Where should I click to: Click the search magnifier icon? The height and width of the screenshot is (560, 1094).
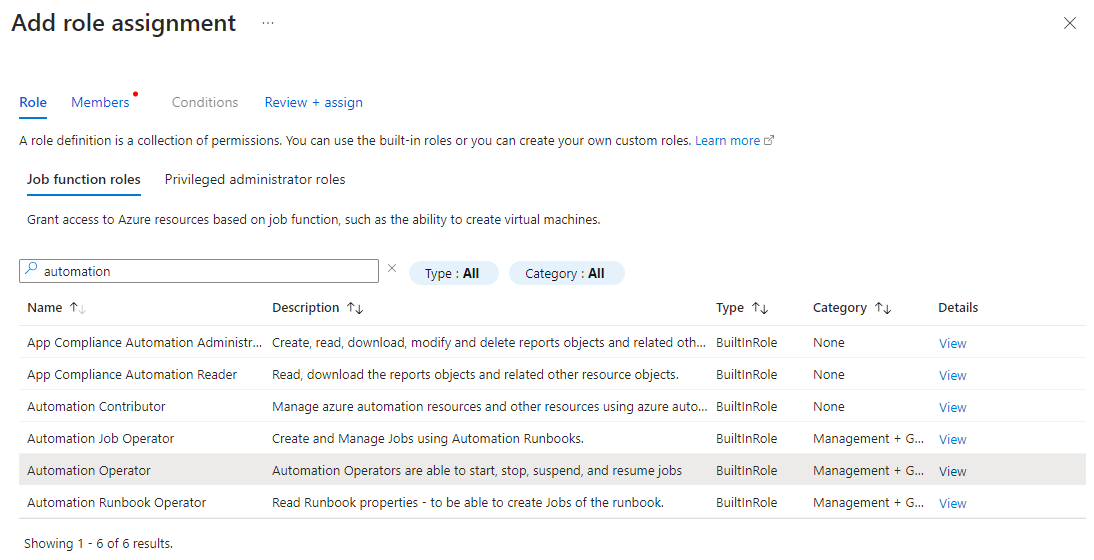tap(31, 270)
